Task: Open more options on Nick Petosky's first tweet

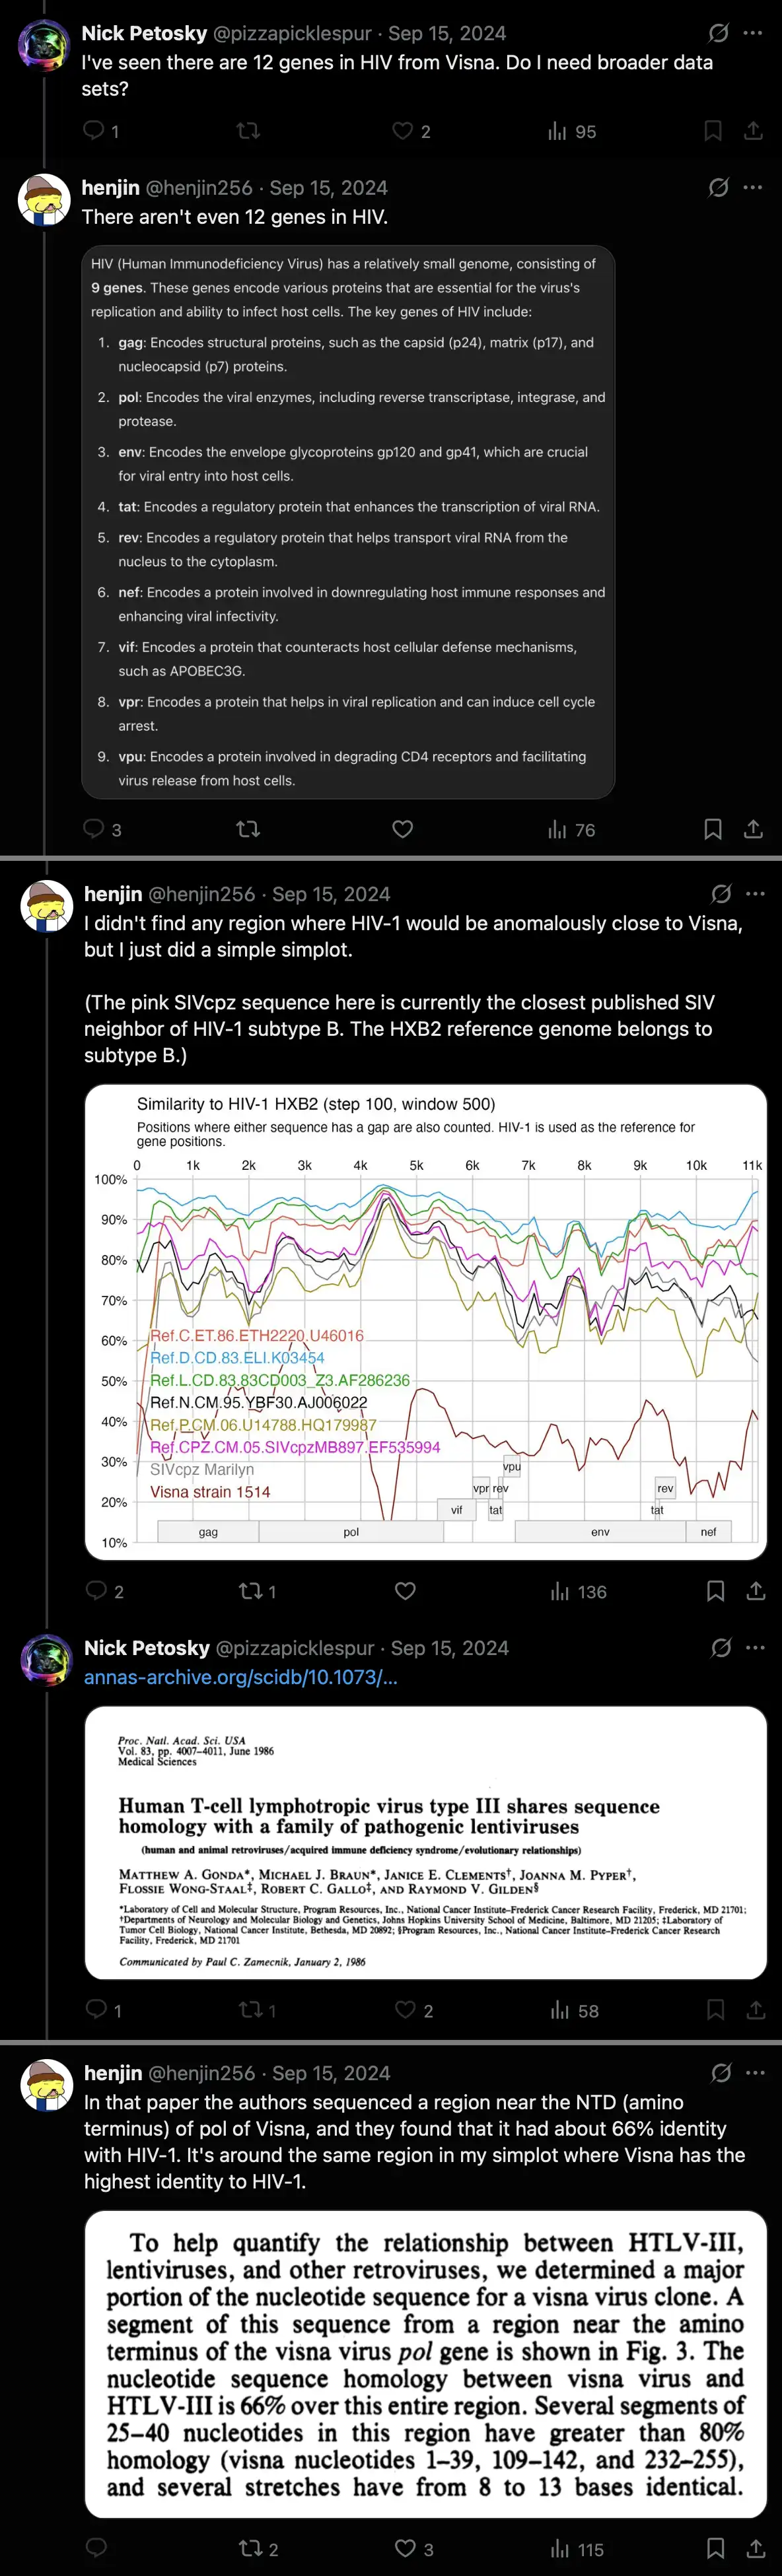Action: pos(753,33)
